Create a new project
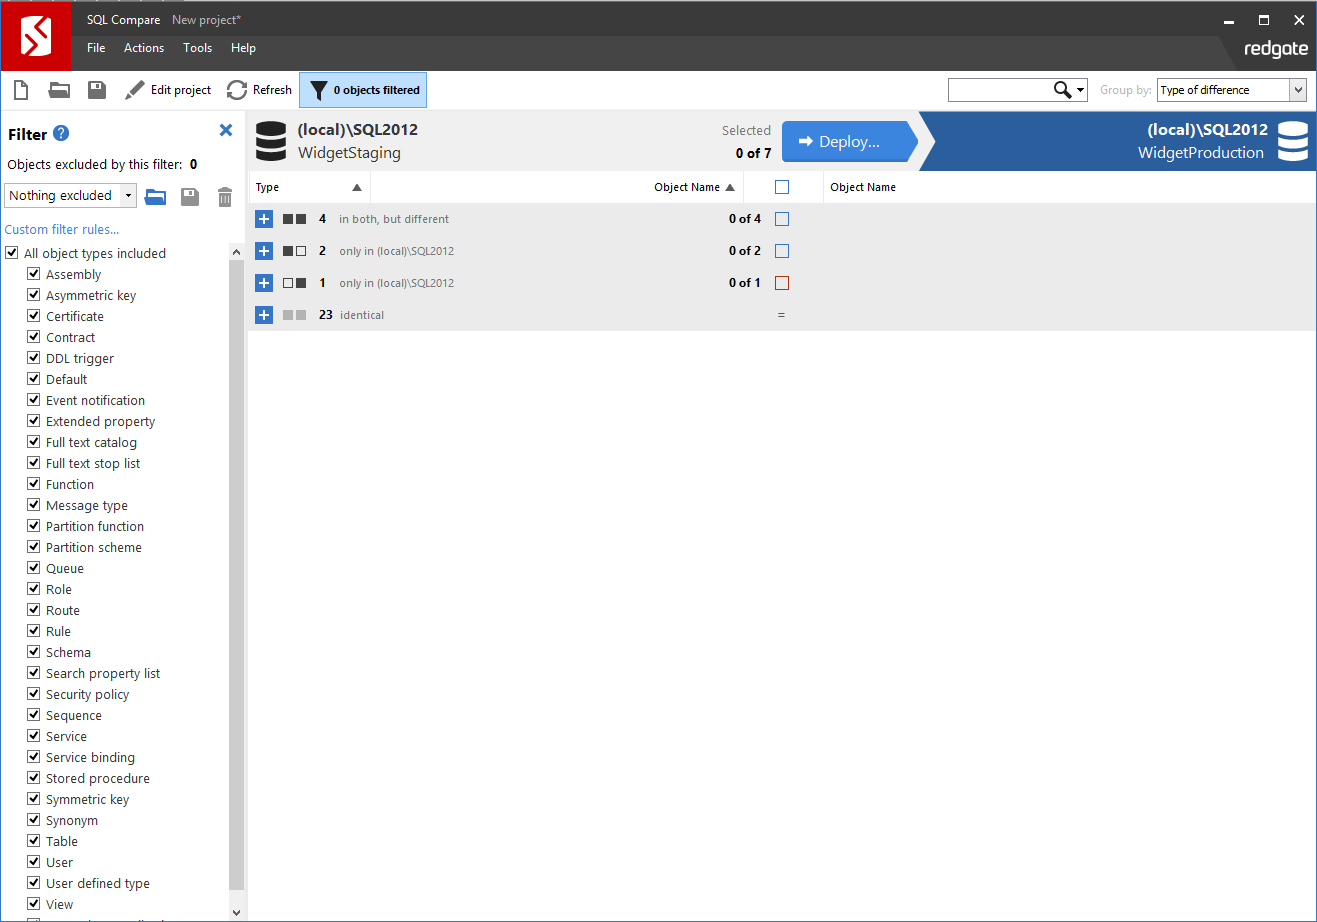The height and width of the screenshot is (922, 1317). (20, 89)
